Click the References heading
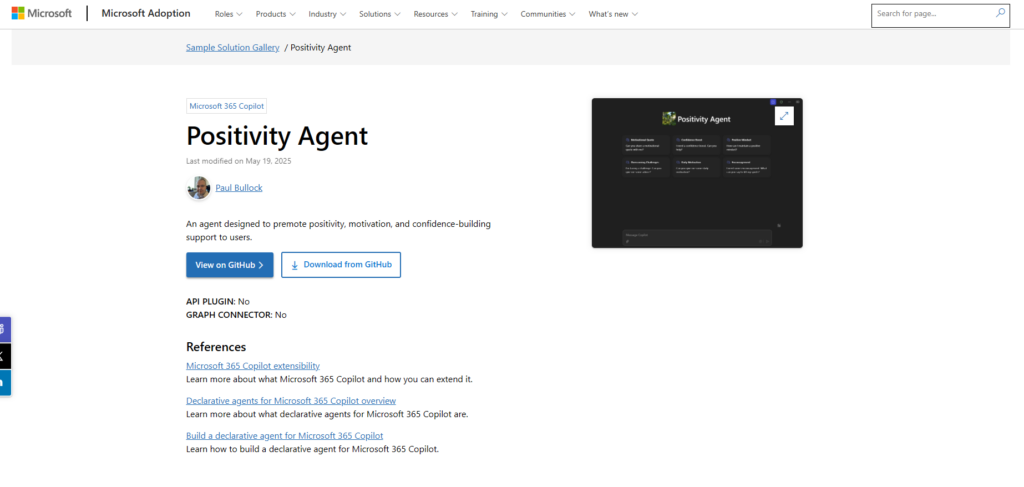The width and height of the screenshot is (1024, 487). [216, 347]
